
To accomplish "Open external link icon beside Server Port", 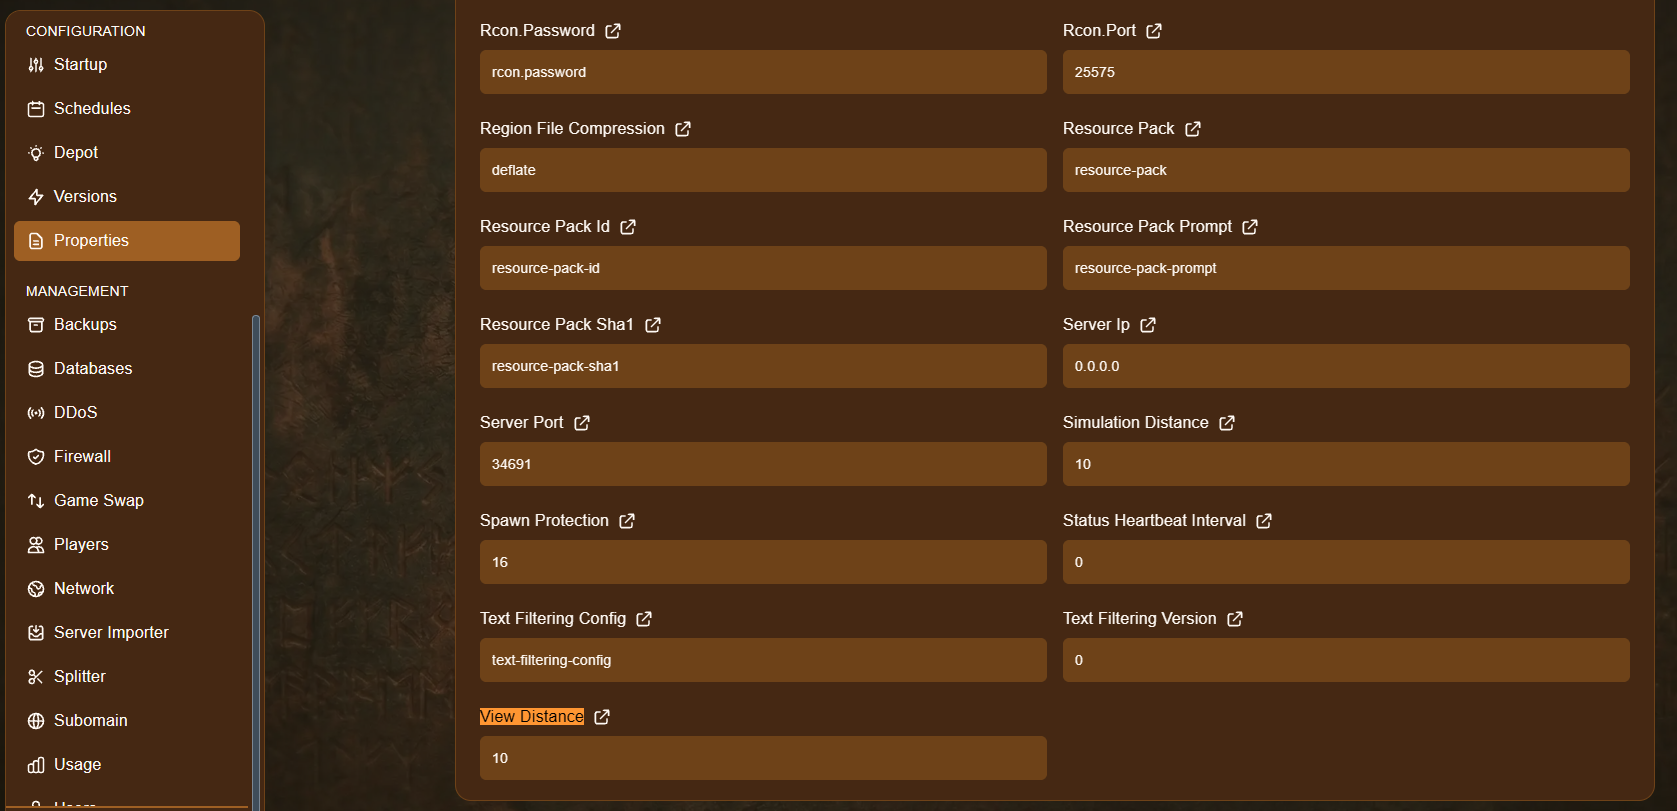I will tap(582, 423).
